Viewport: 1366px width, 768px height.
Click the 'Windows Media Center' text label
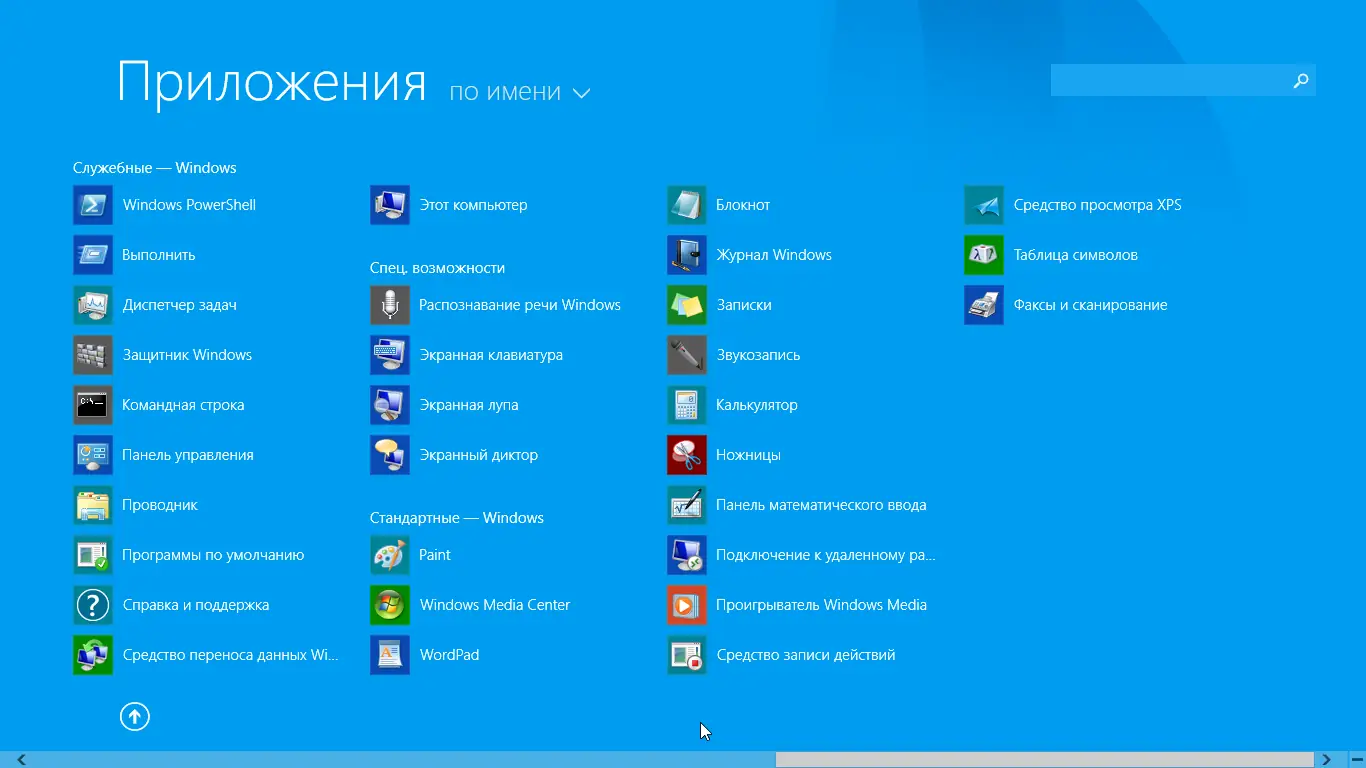[x=495, y=605]
